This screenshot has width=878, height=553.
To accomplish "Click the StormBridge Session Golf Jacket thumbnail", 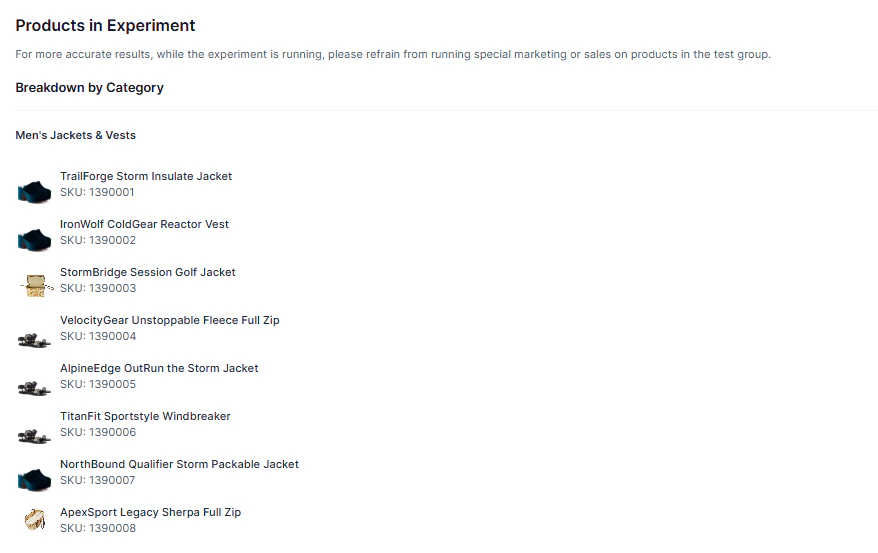I will 36,286.
